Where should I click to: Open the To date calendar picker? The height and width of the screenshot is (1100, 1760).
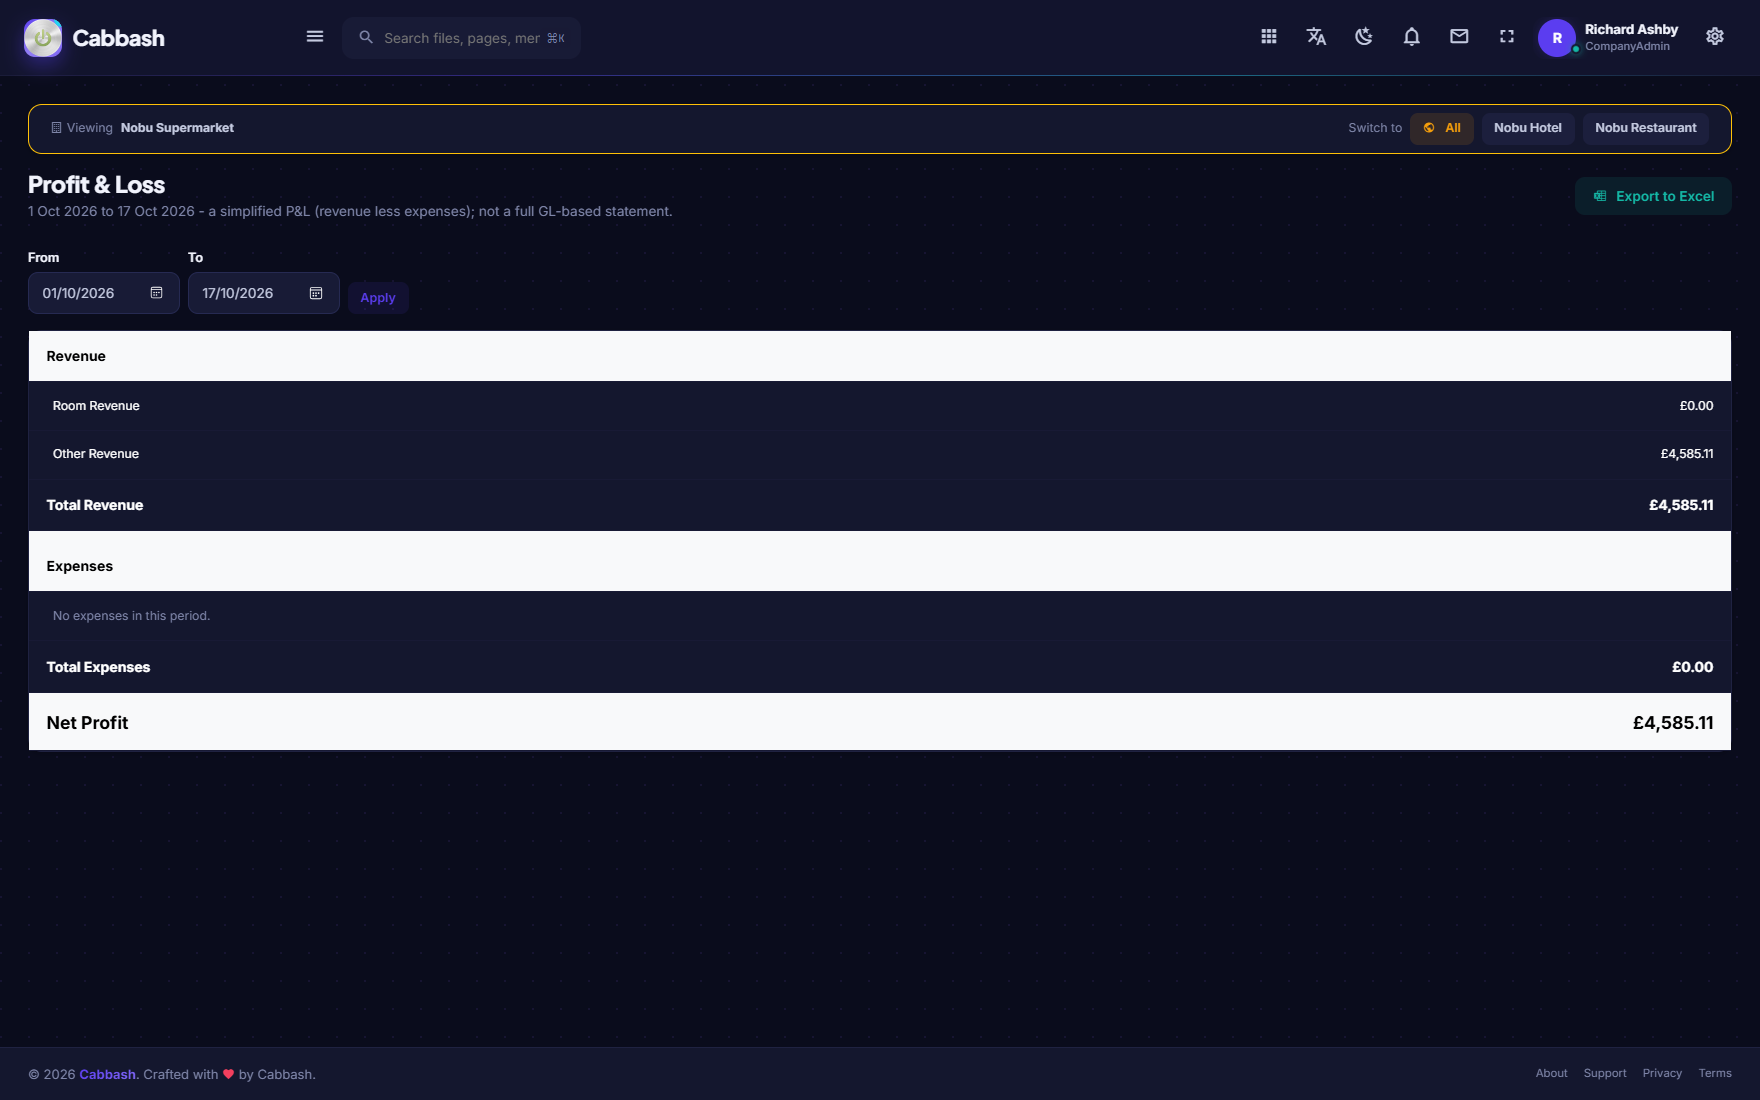[316, 293]
